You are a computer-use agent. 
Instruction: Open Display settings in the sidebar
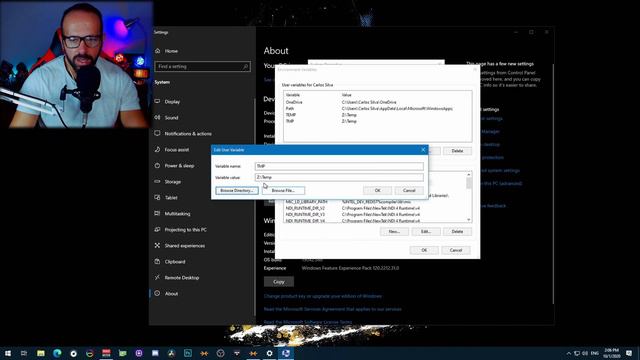[172, 102]
